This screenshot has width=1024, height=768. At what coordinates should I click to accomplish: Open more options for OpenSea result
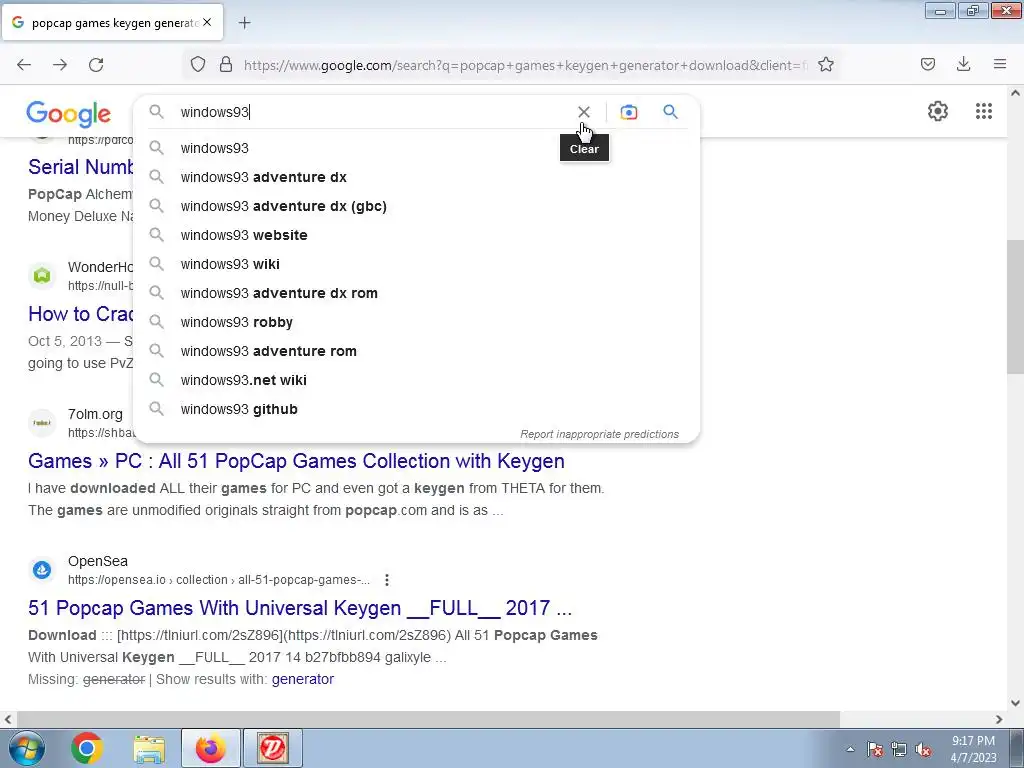pos(387,580)
